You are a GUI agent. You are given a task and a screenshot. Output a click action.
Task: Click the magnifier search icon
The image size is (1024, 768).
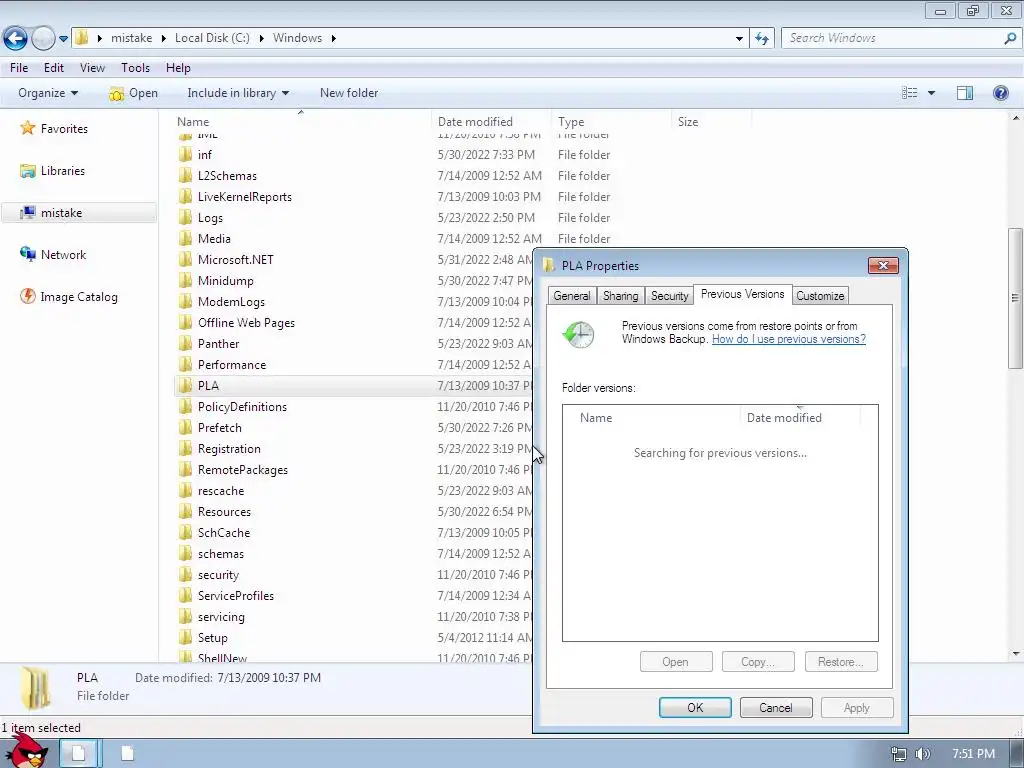1010,39
